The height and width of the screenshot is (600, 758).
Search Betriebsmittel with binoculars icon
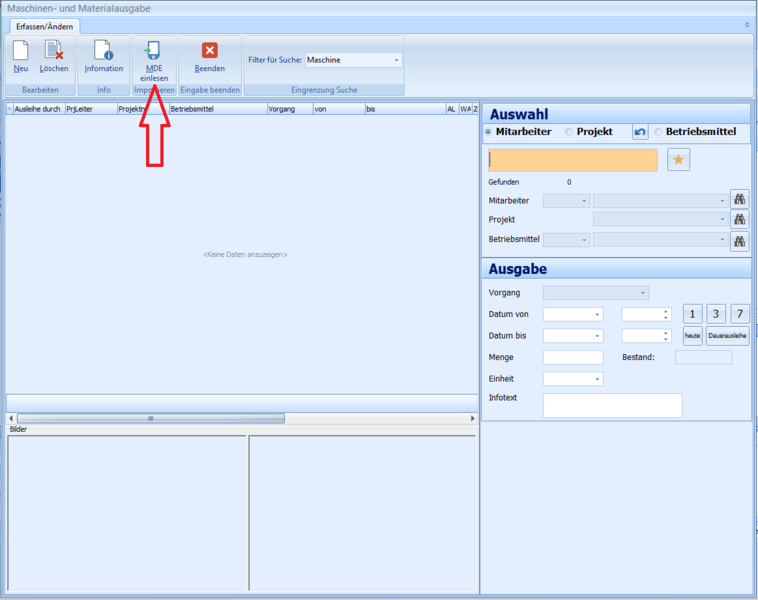[739, 240]
